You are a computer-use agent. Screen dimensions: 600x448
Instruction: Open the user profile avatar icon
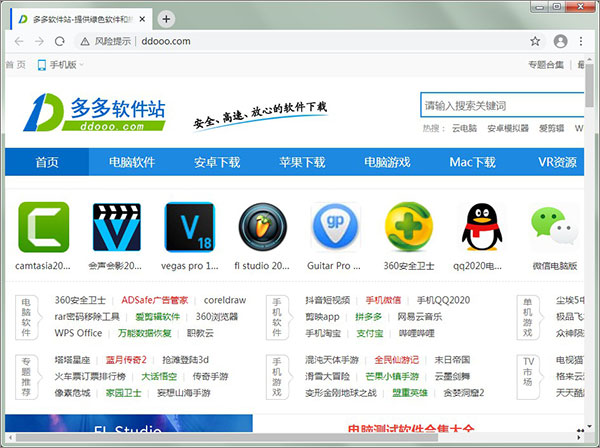coord(560,41)
